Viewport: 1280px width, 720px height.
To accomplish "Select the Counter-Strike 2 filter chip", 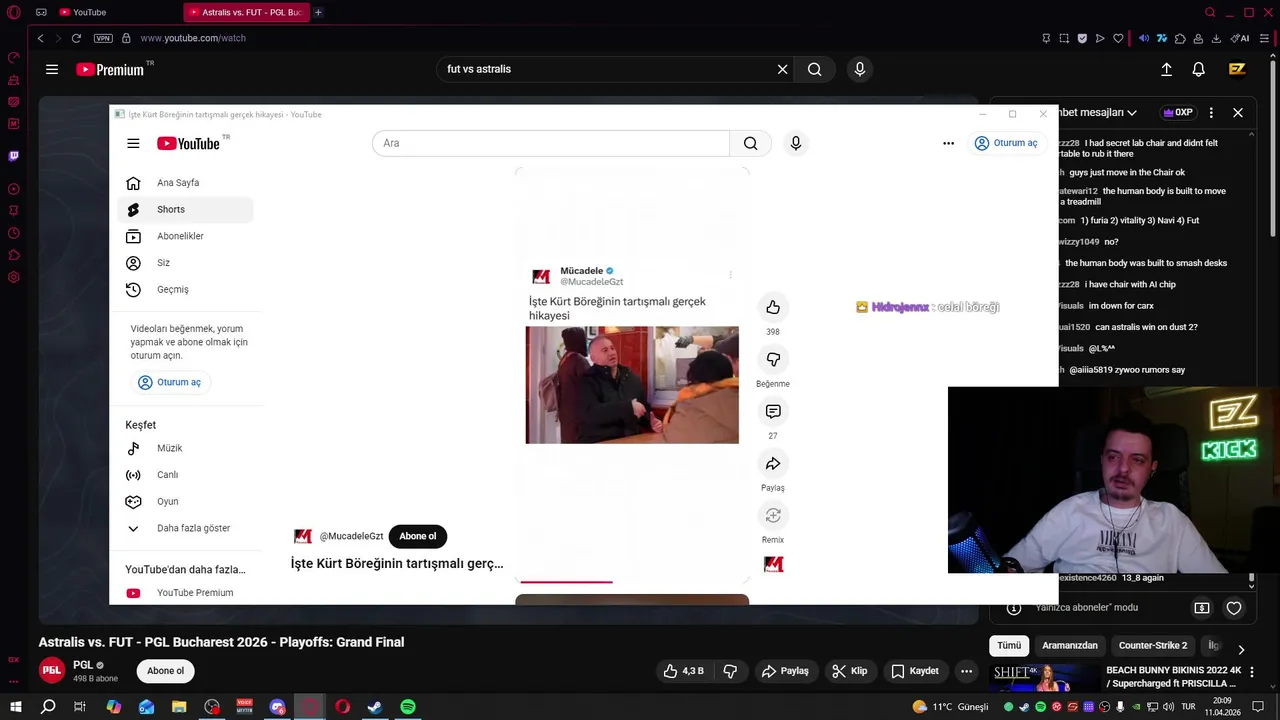I will (x=1153, y=646).
